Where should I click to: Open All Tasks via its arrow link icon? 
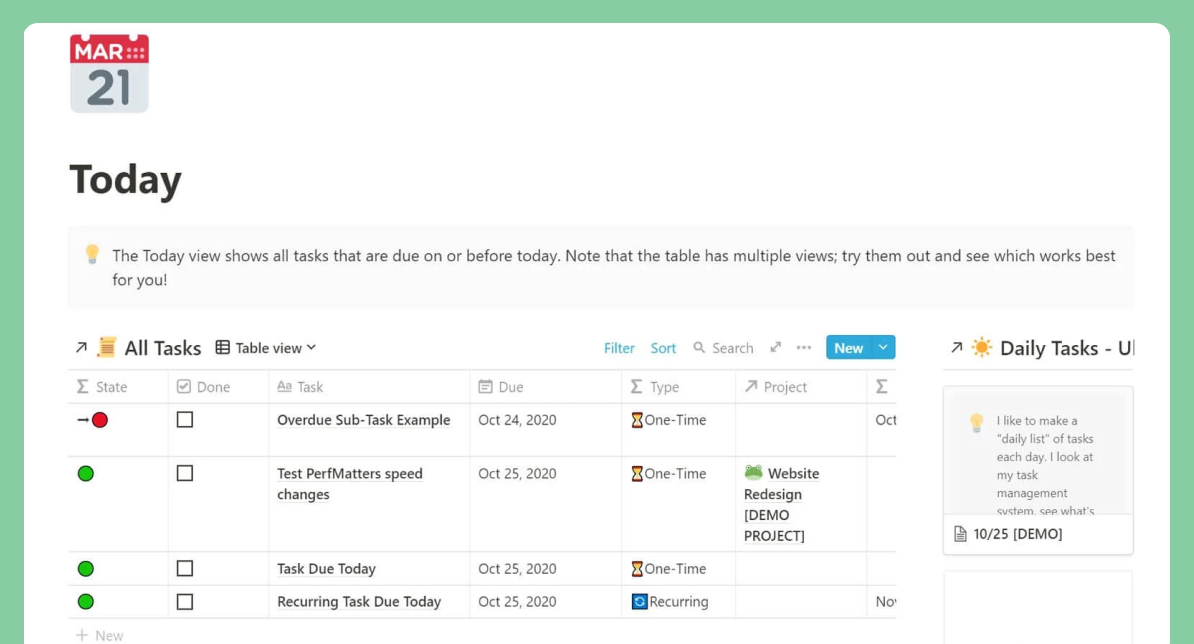(81, 347)
